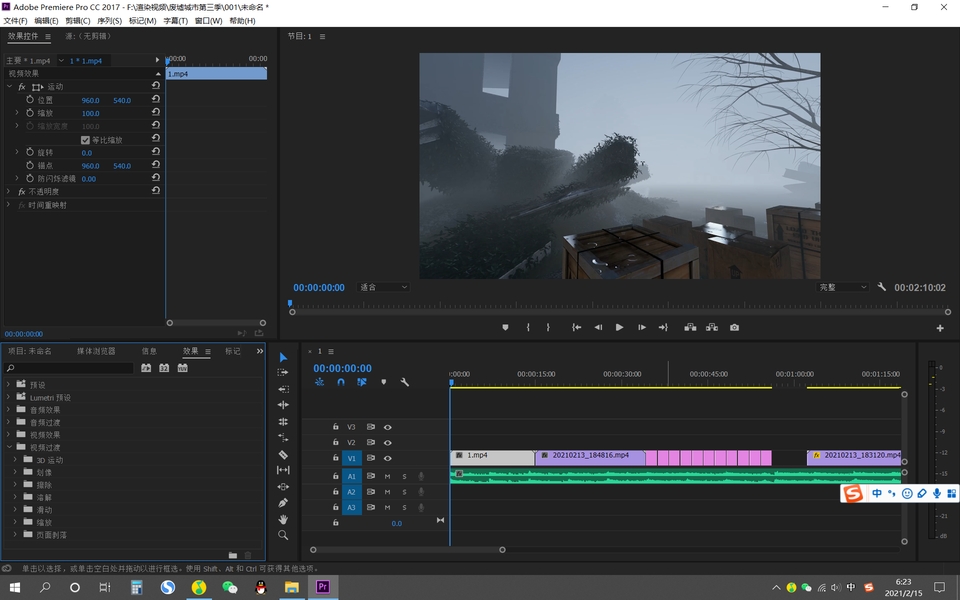Reset the 位置 position parameter
Image resolution: width=960 pixels, height=600 pixels.
tap(156, 99)
